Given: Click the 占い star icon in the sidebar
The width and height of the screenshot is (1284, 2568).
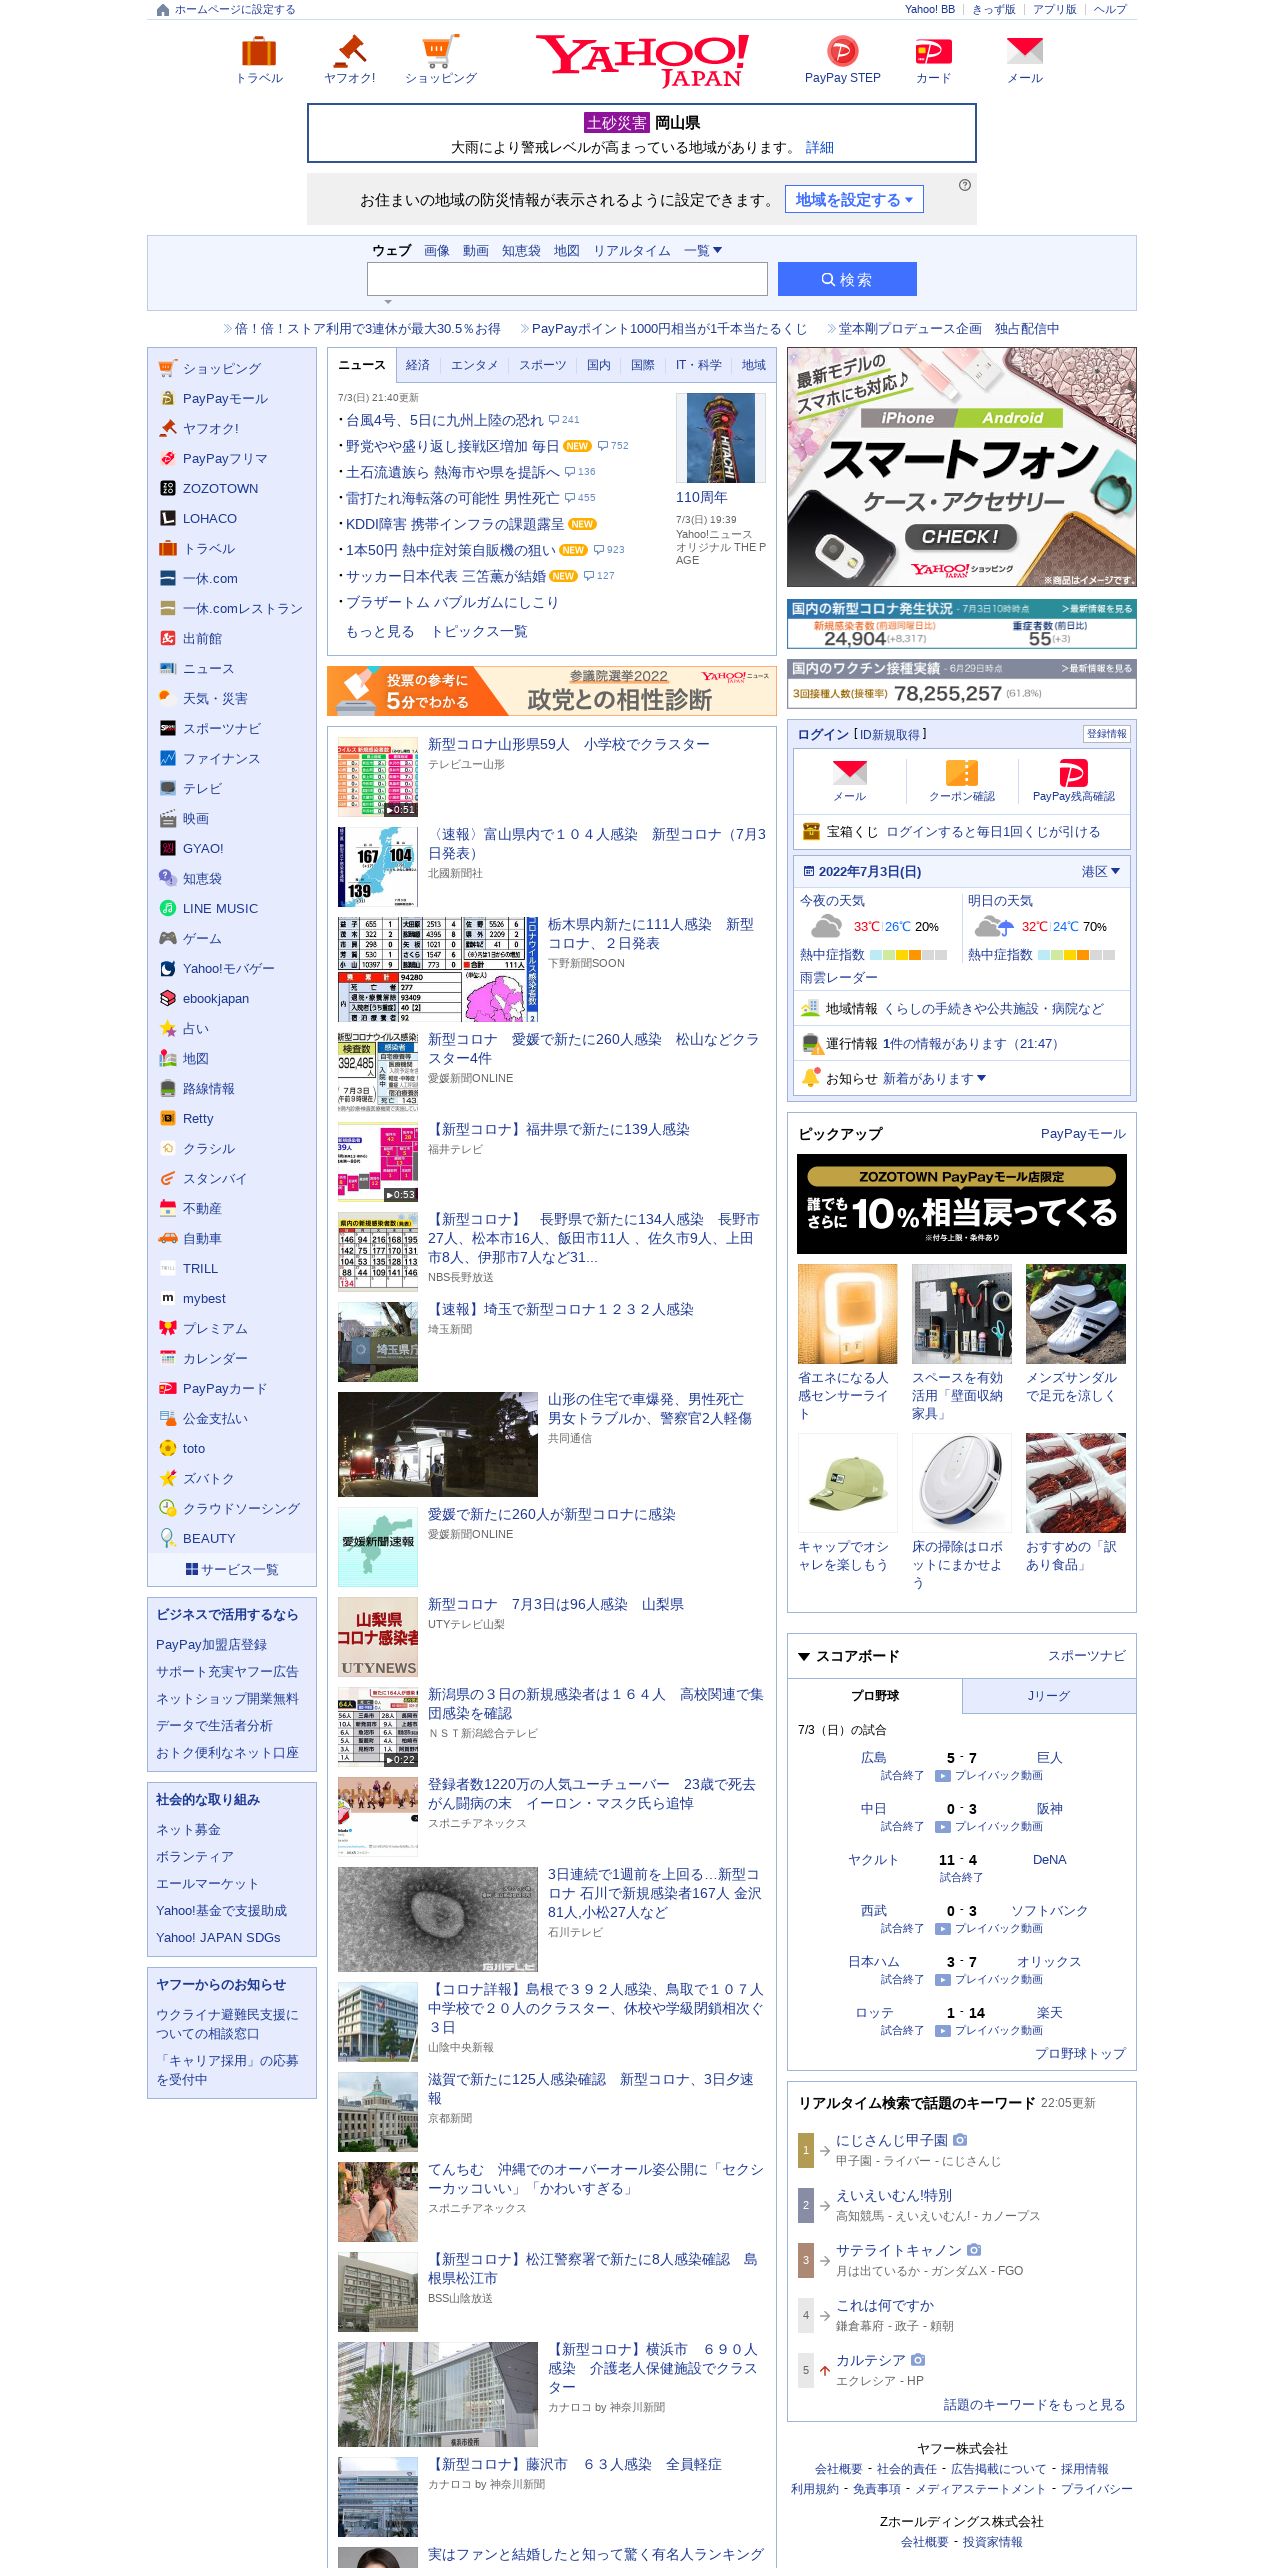Looking at the screenshot, I should (x=168, y=1028).
